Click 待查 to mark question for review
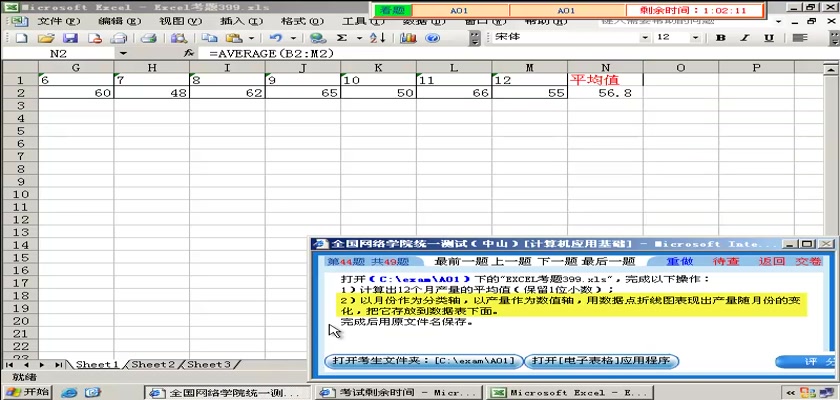 [x=726, y=261]
